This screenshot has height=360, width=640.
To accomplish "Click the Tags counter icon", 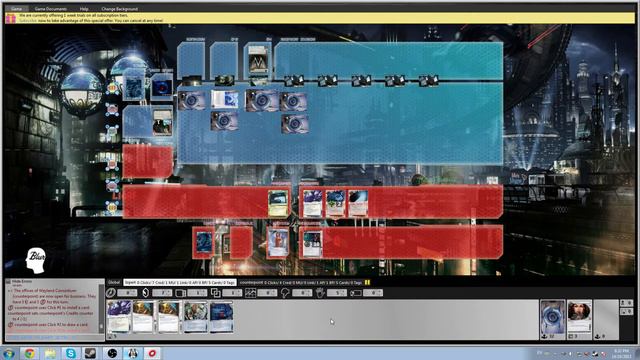I will [356, 293].
